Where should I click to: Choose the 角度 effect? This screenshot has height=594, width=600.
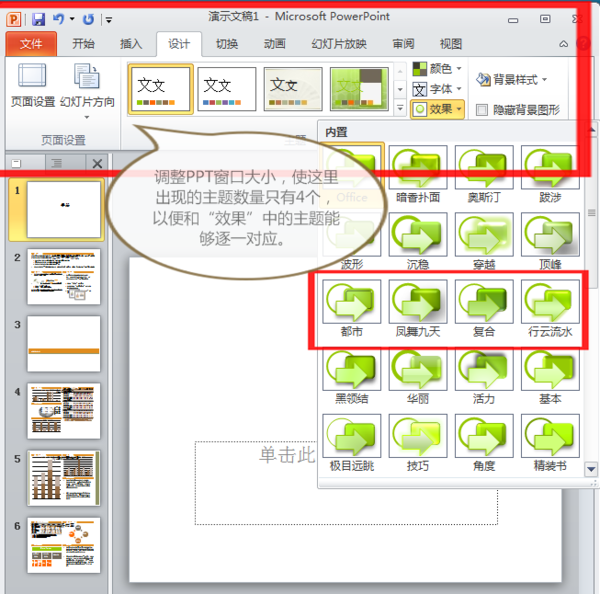coord(484,443)
